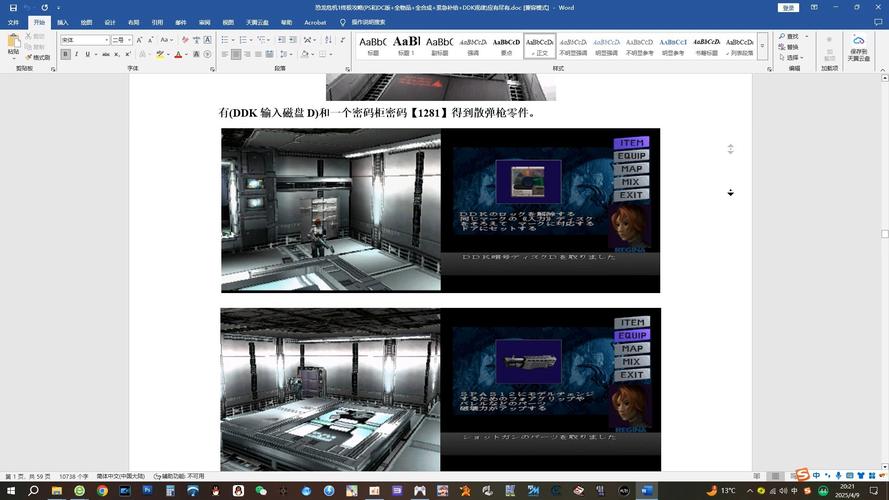Click the phonetic guide icon
This screenshot has width=889, height=500.
[196, 40]
